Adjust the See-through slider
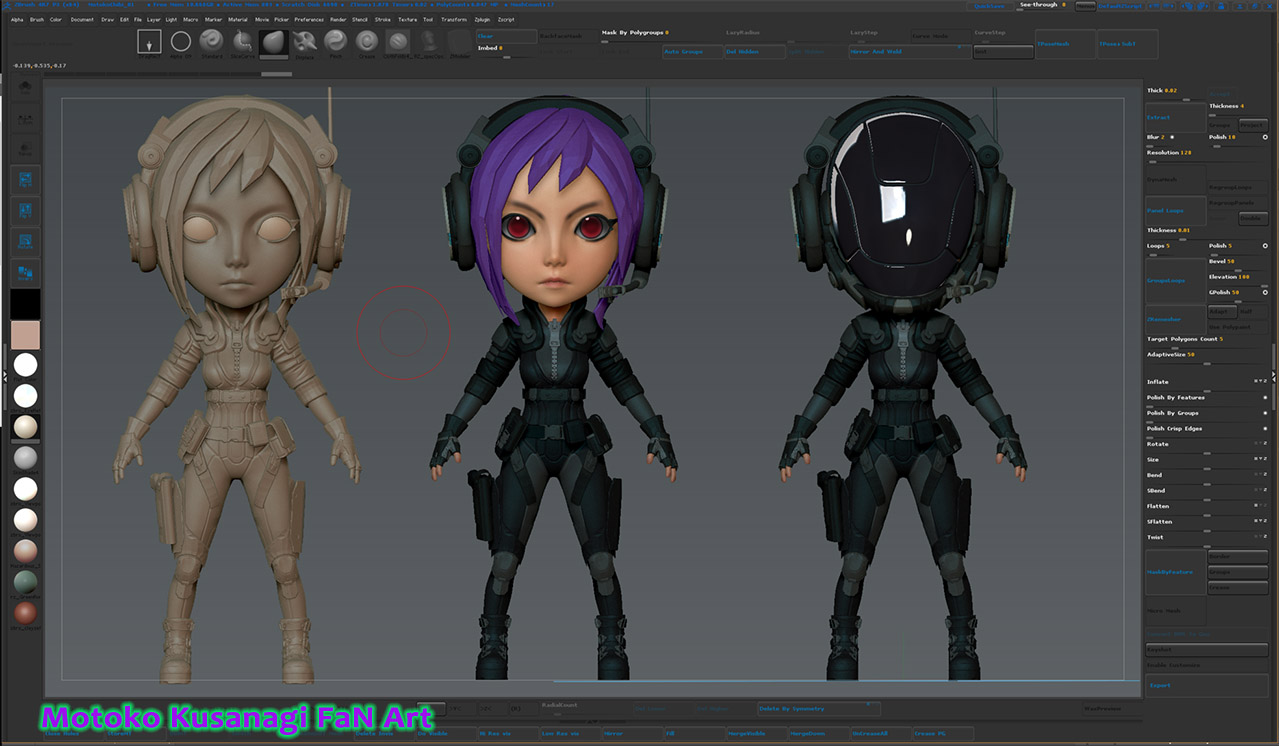This screenshot has width=1279, height=746. 1040,6
